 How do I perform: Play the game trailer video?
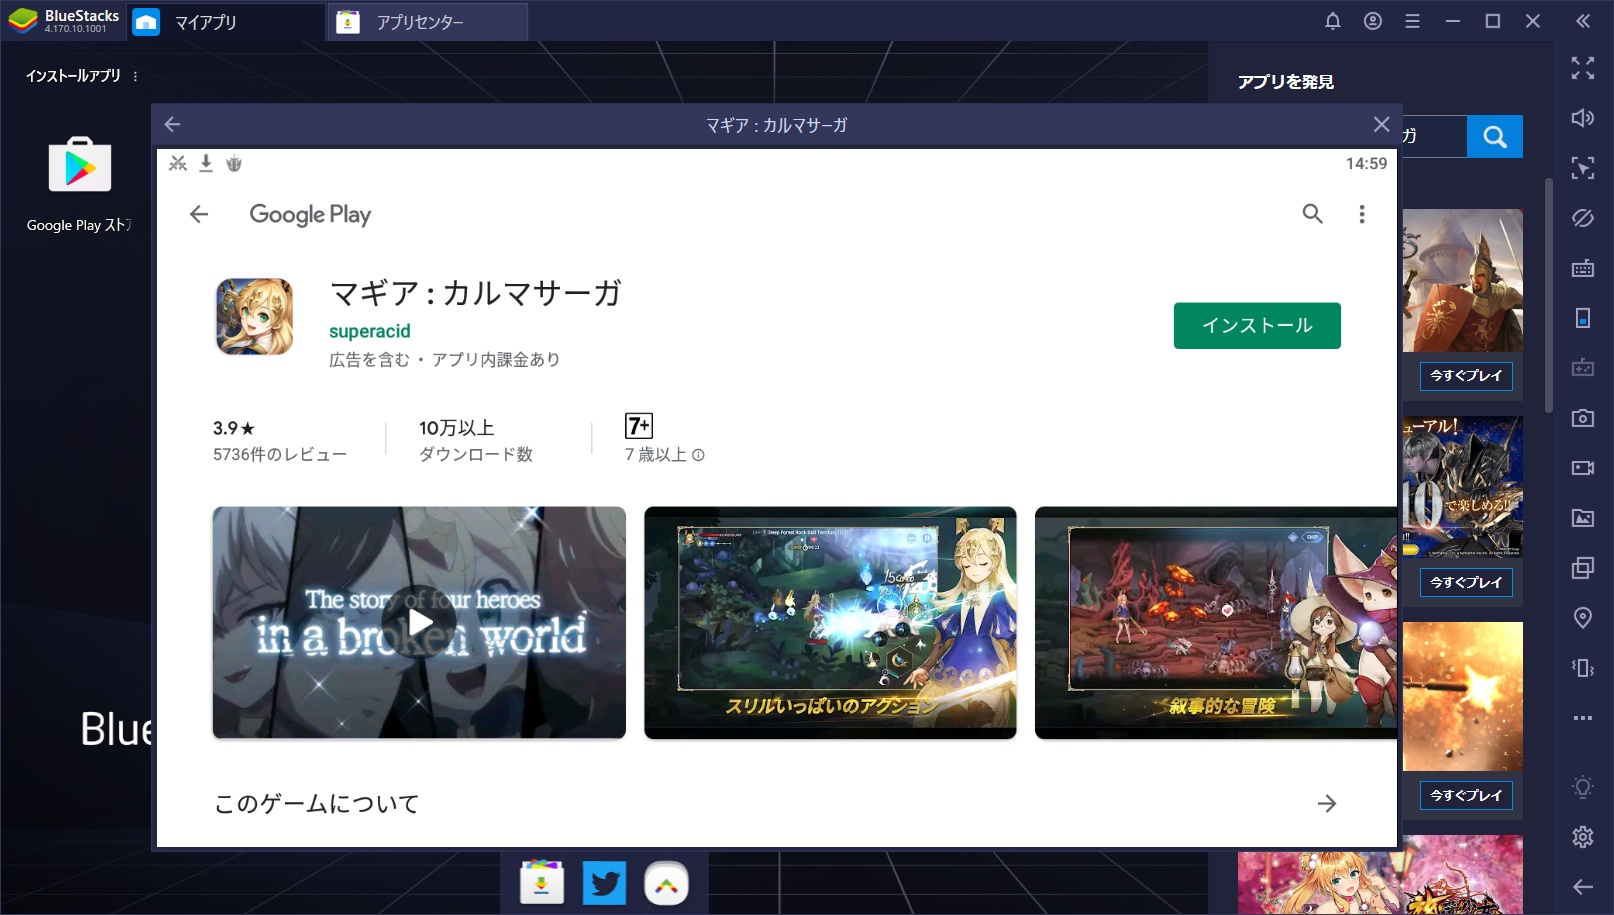[419, 622]
